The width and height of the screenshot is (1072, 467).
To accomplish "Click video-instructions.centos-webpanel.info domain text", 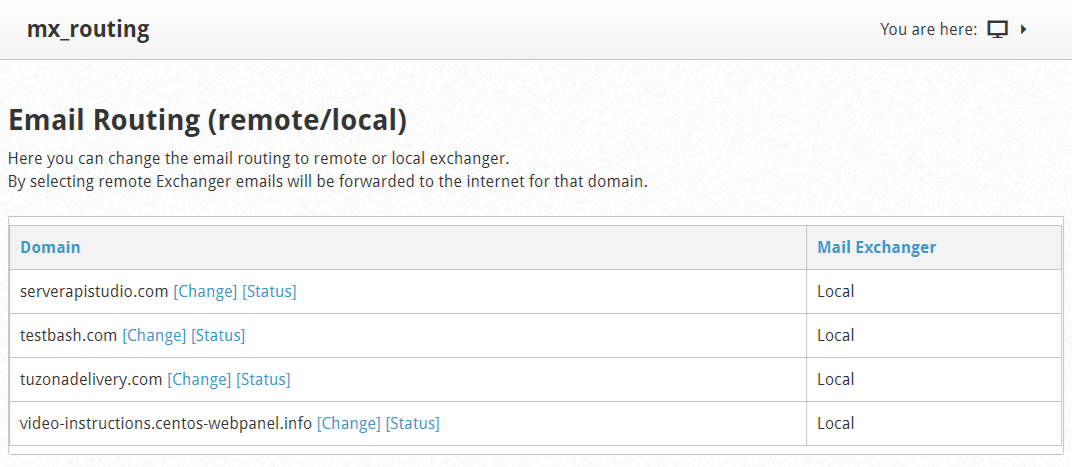I will pos(166,423).
